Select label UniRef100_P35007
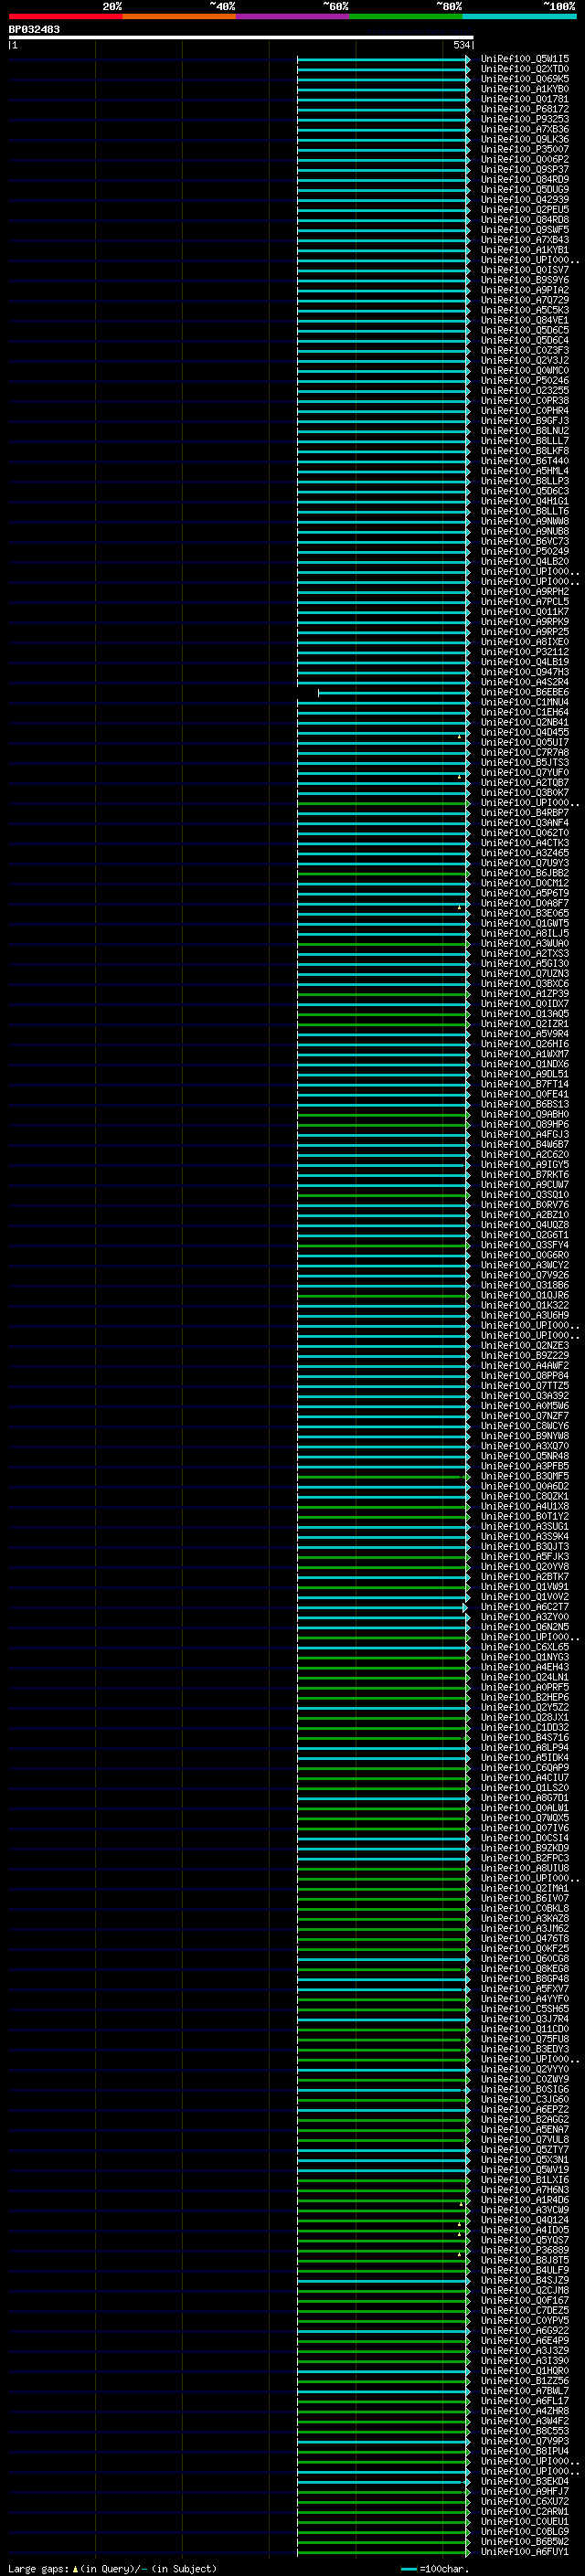 [525, 149]
